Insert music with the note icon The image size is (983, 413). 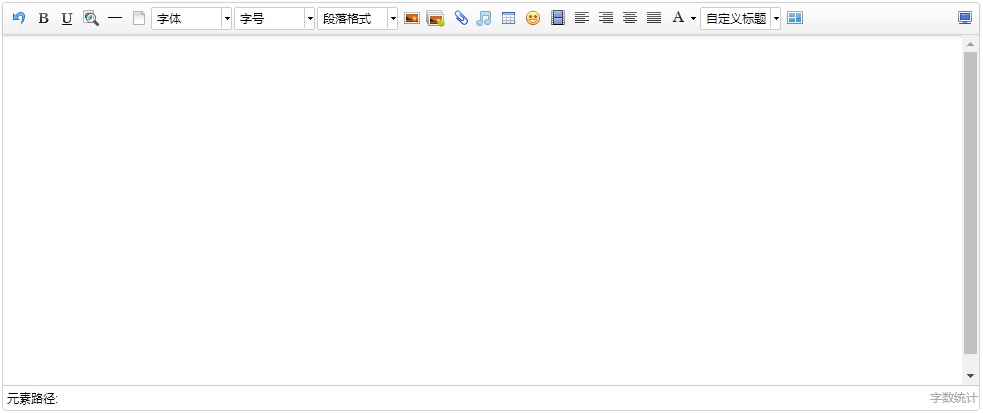(x=484, y=18)
